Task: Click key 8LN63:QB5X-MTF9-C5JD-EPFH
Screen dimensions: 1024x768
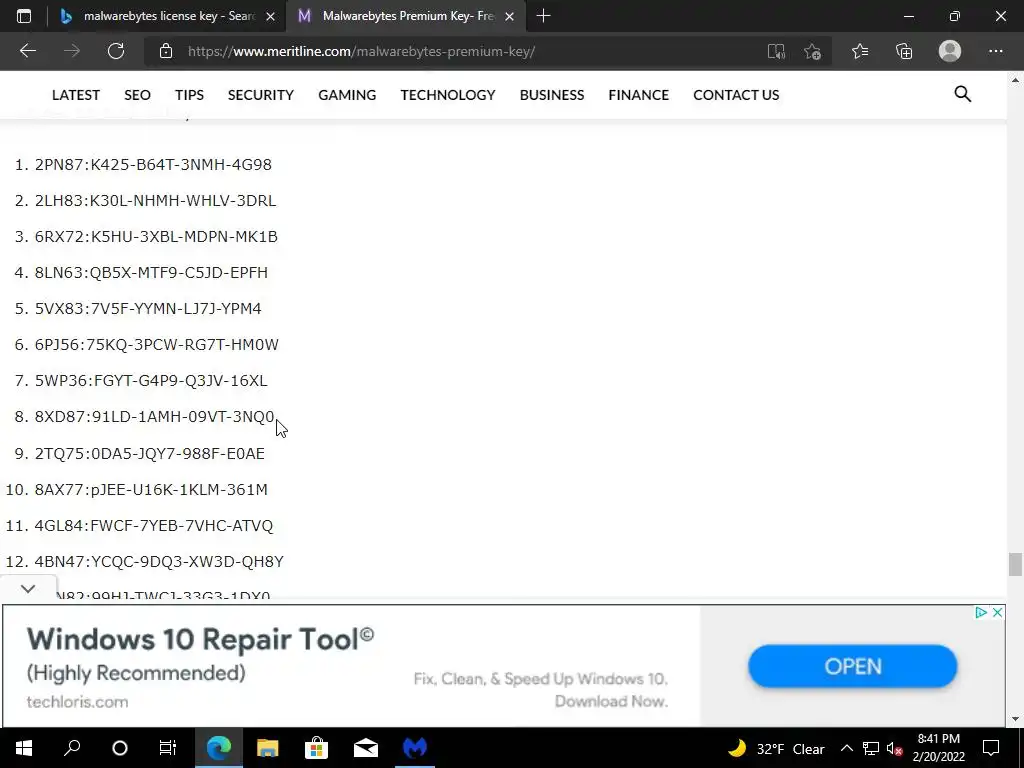Action: click(x=151, y=272)
